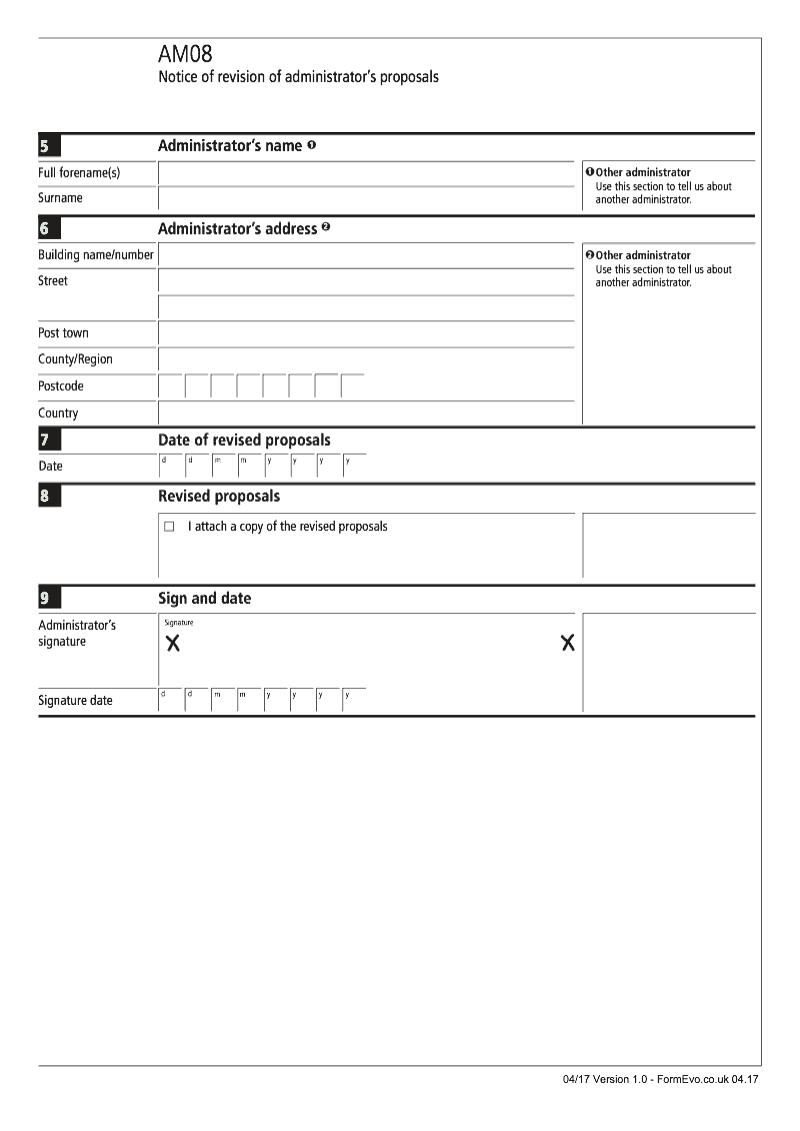Select the Post town field
Viewport: 800px width, 1131px height.
click(x=366, y=334)
